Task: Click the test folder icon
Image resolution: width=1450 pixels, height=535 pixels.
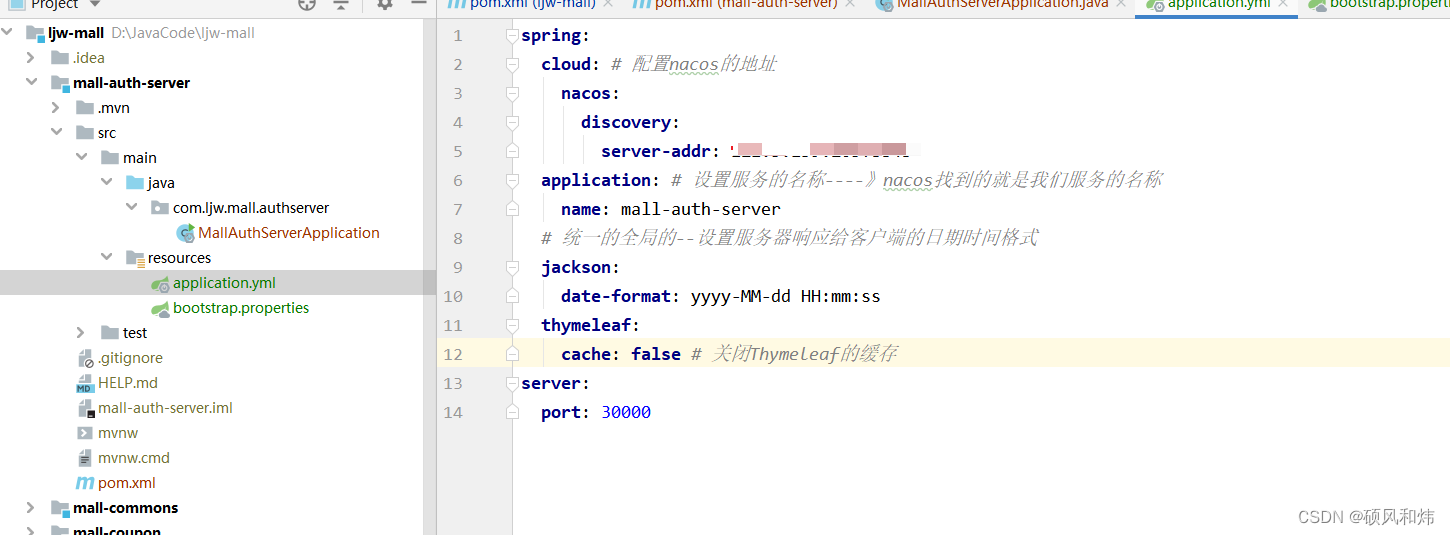Action: pos(110,333)
